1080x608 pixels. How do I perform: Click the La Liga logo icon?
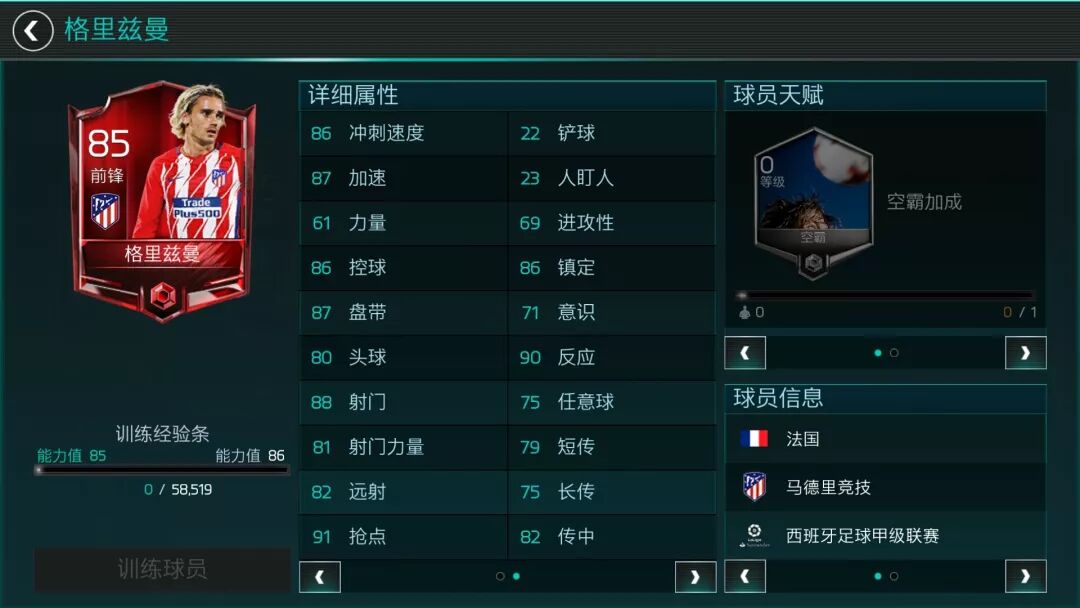tap(754, 535)
